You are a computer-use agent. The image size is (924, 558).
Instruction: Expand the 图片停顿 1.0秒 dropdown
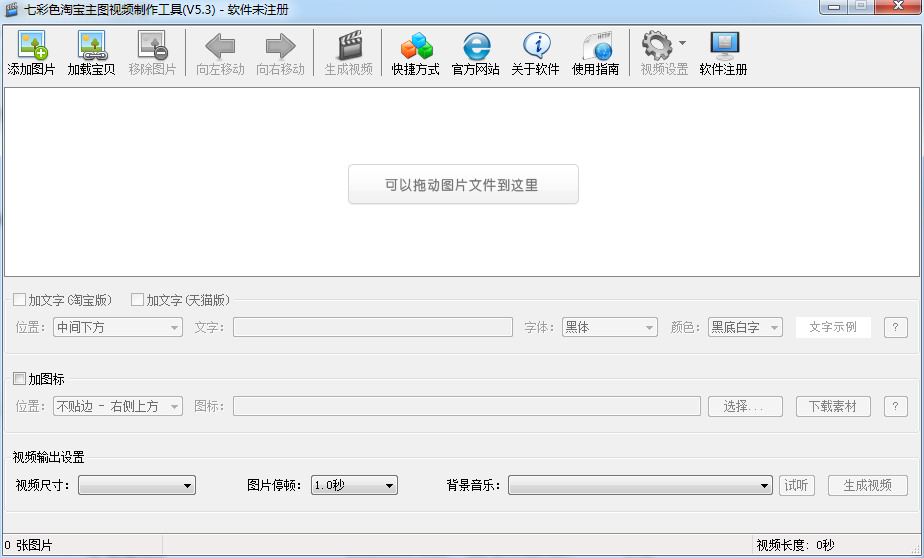[354, 486]
